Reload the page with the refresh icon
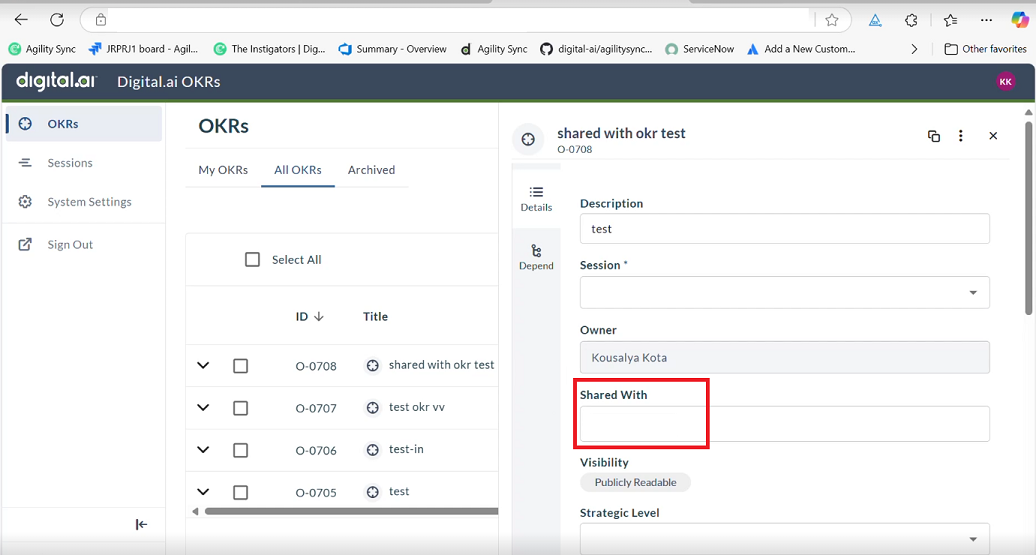The image size is (1036, 555). tap(57, 20)
